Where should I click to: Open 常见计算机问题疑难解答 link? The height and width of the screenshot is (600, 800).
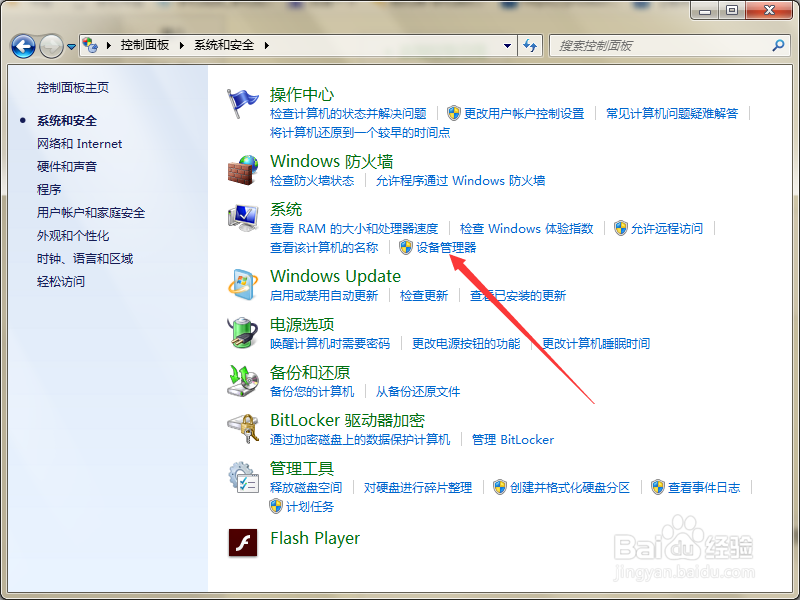[672, 113]
